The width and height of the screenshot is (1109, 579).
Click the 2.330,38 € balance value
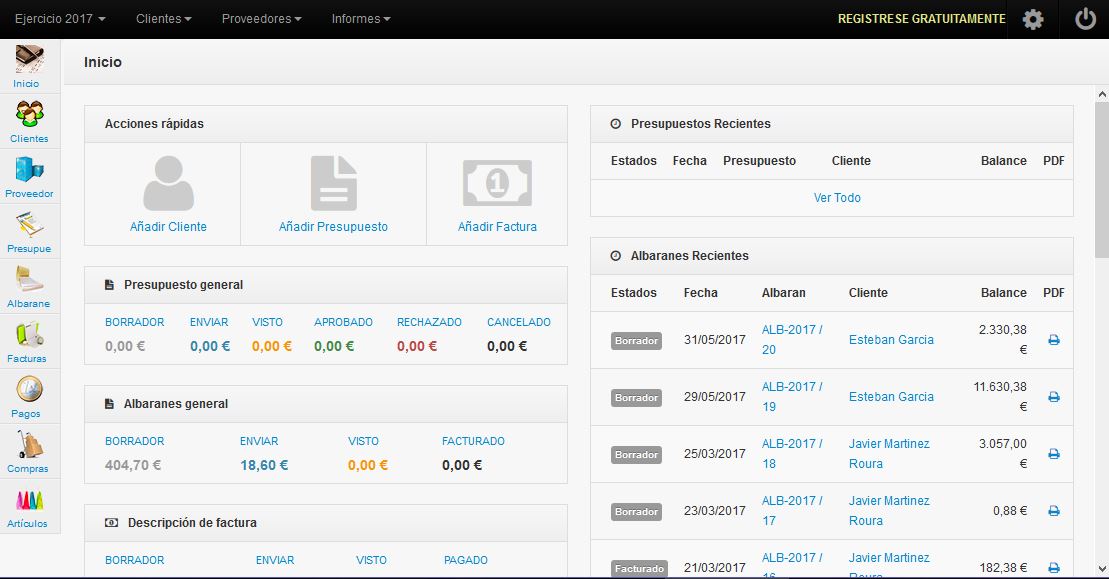click(1002, 340)
